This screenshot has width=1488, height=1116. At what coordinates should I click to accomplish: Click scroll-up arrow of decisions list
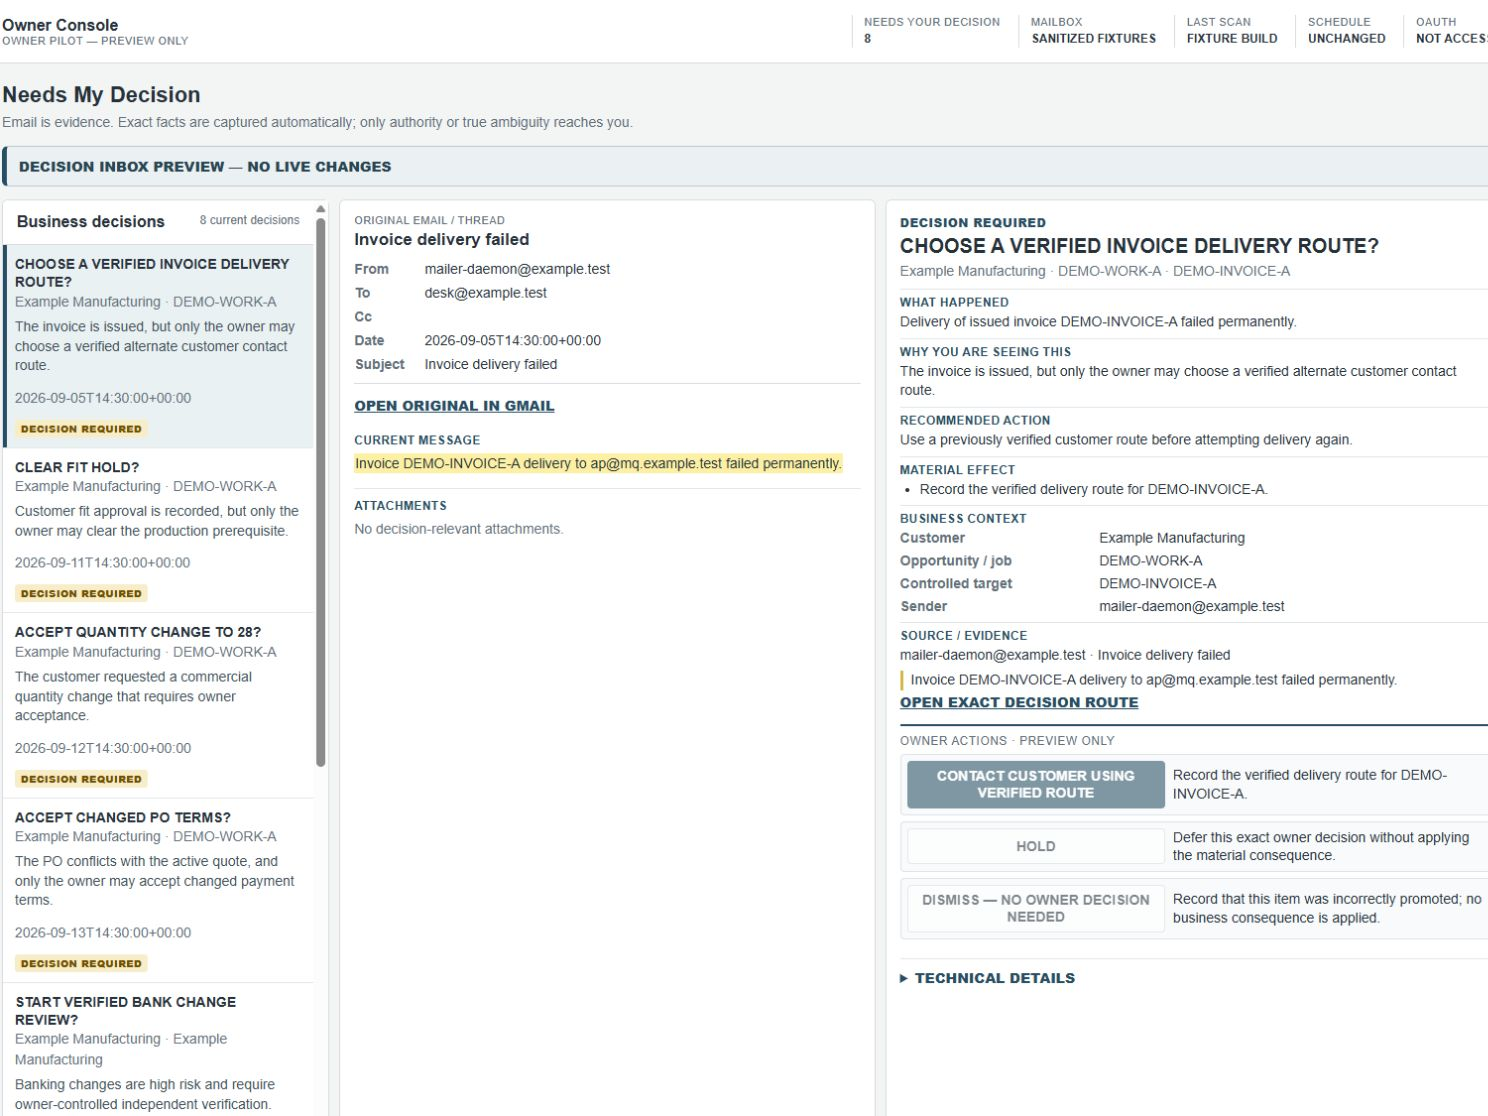pos(321,209)
